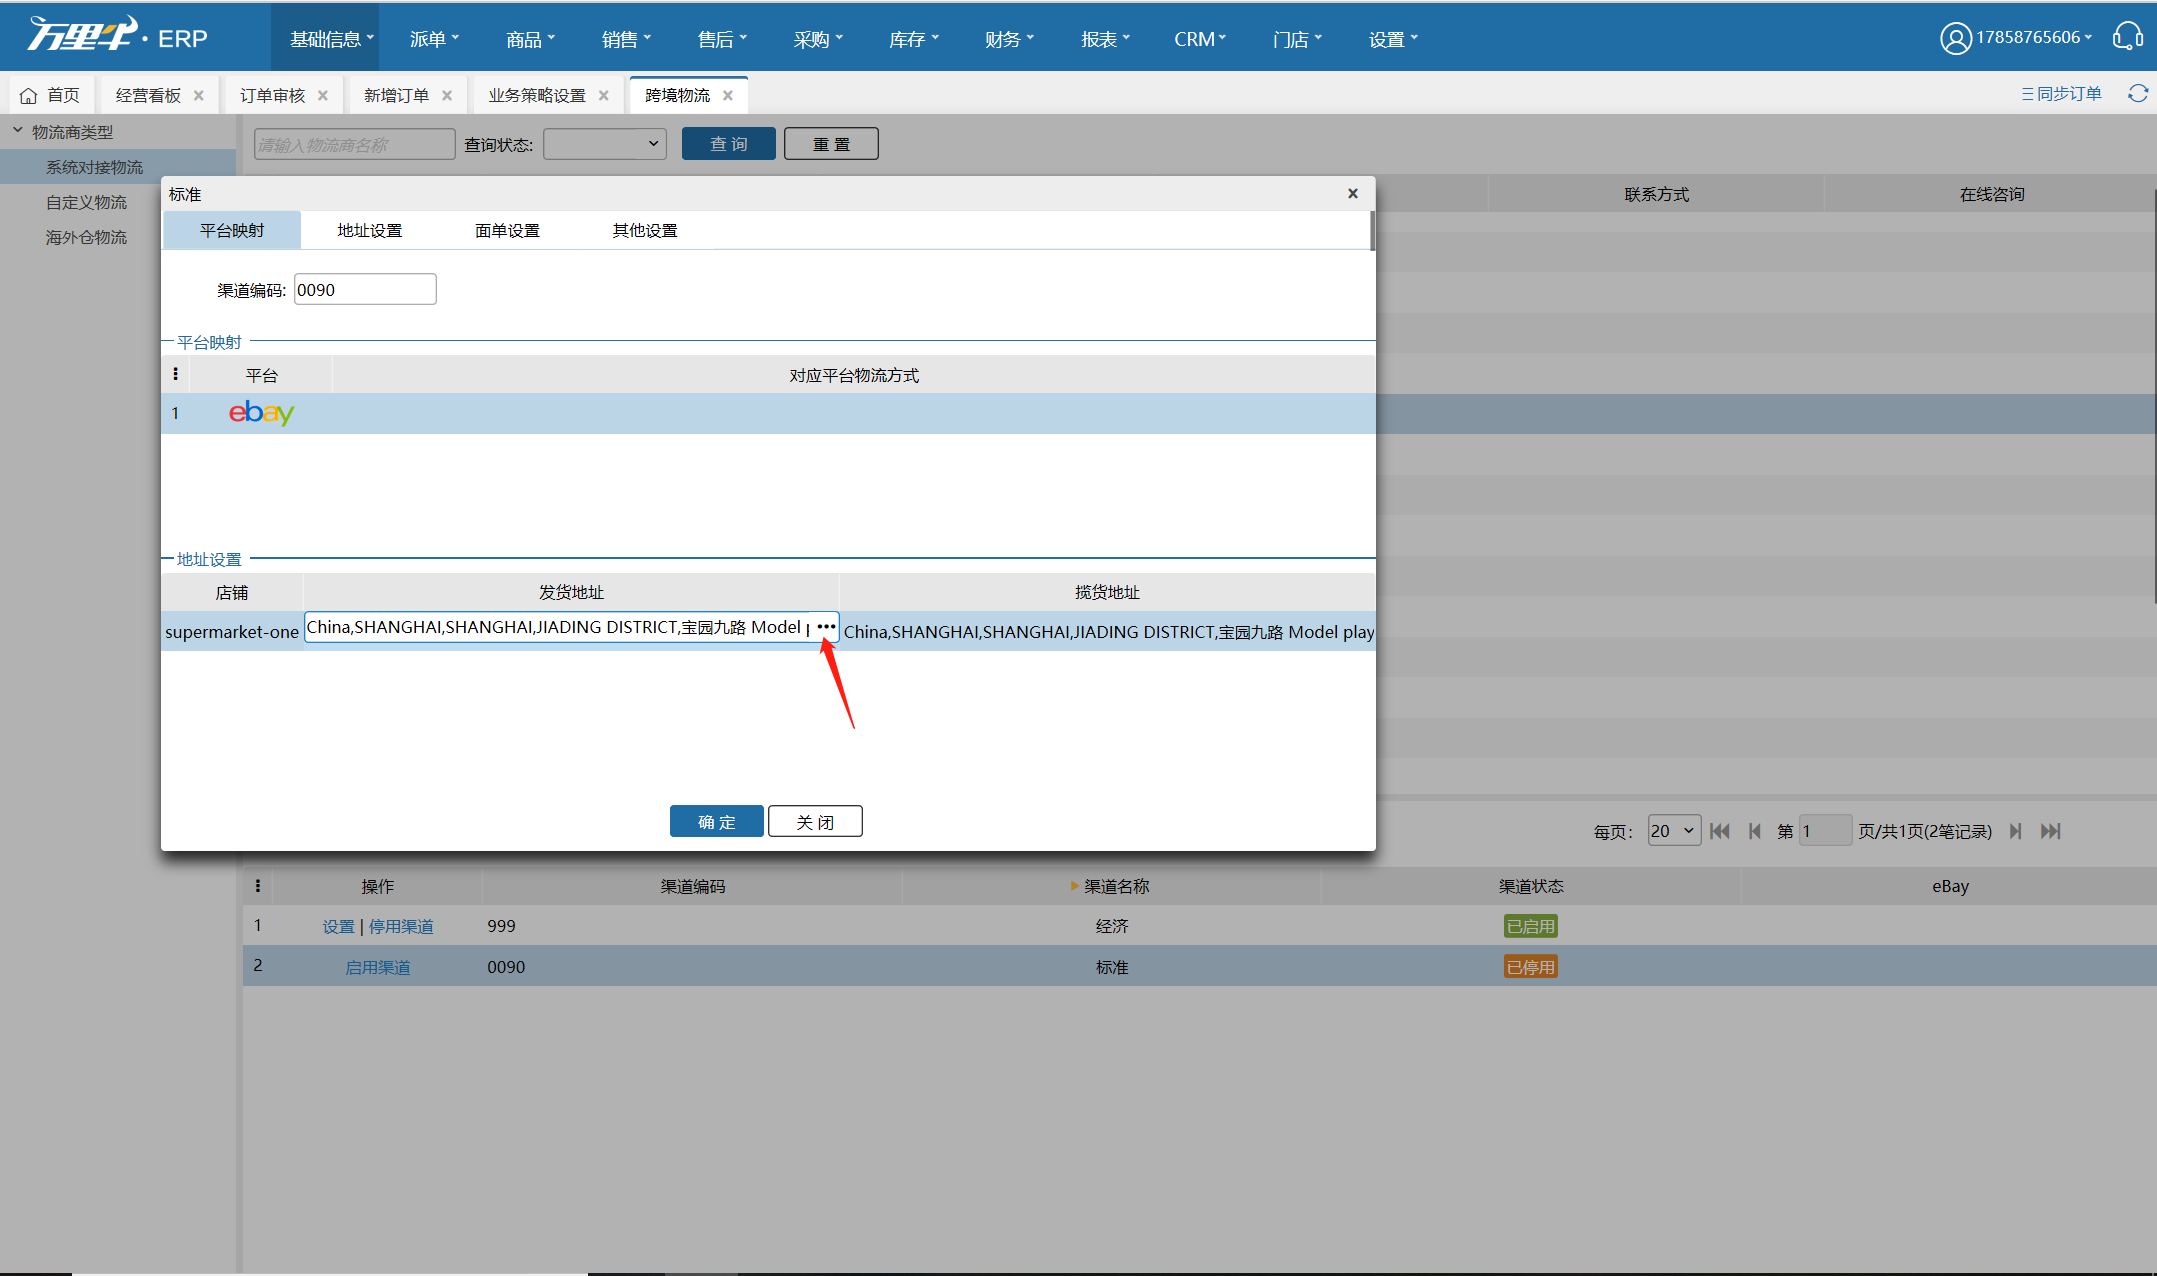Collapse the 物流商类型 tree node

click(x=17, y=130)
